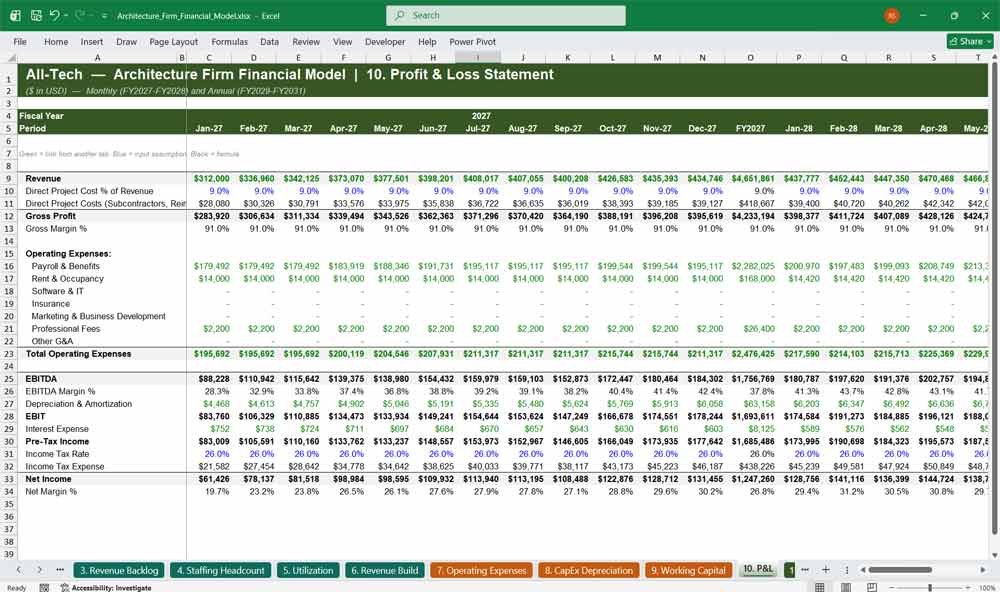Switch to 5. Utilization sheet tab
1000x592 pixels.
[x=308, y=570]
